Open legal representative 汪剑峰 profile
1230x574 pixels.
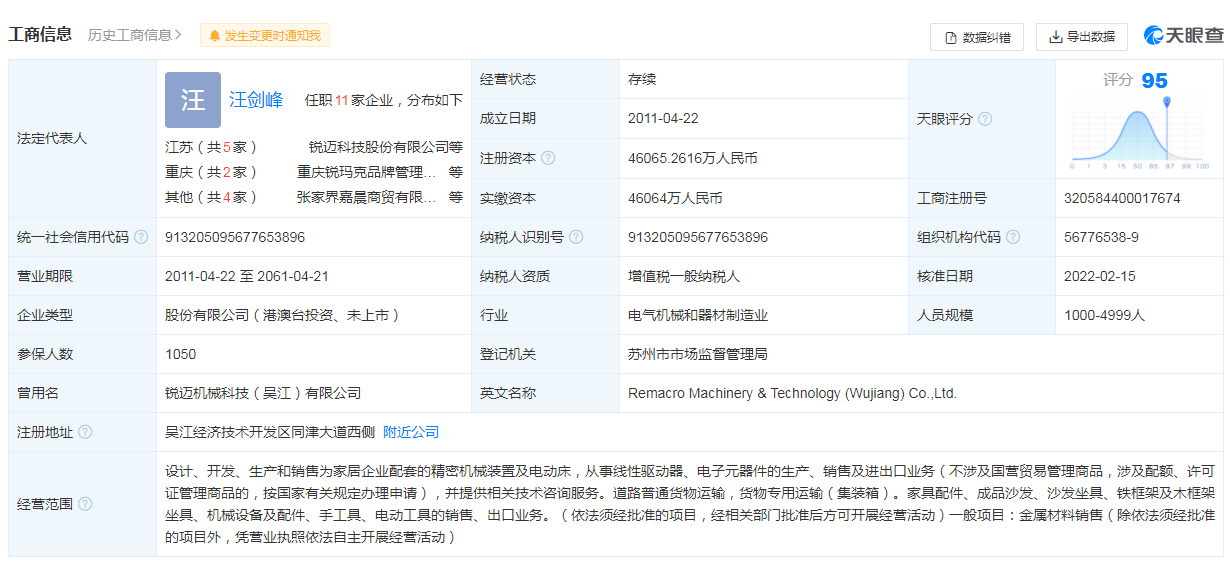(x=256, y=100)
